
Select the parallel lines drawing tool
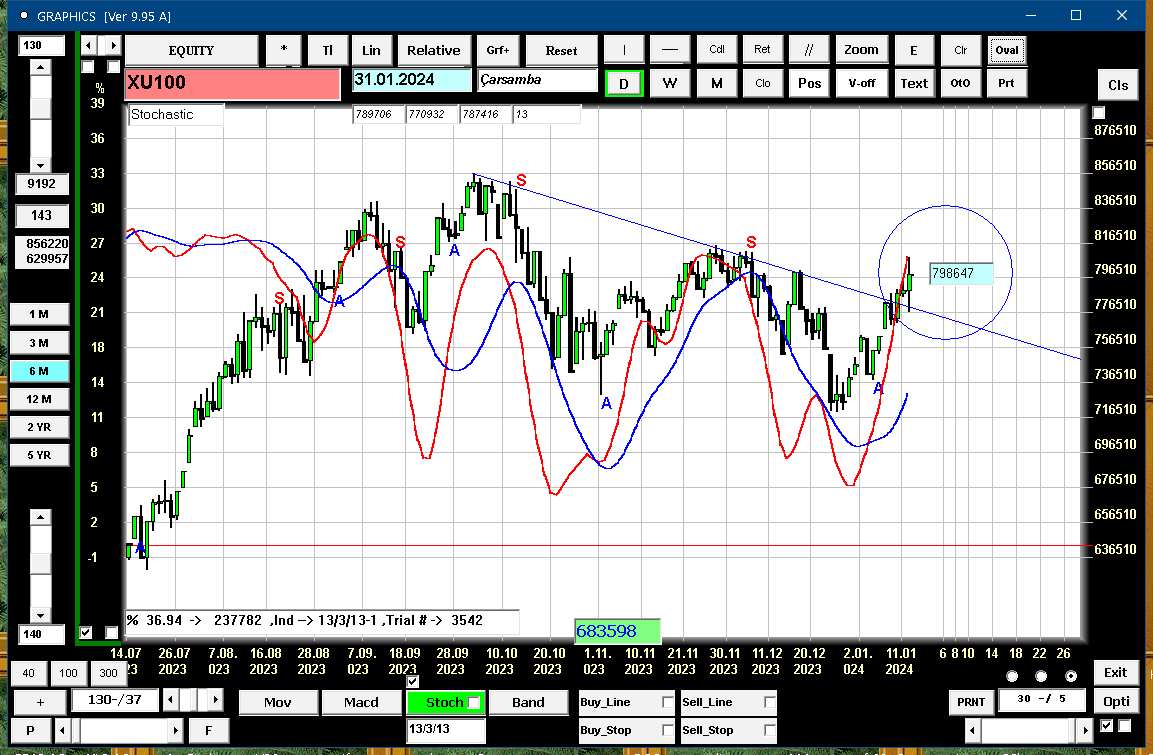click(809, 50)
